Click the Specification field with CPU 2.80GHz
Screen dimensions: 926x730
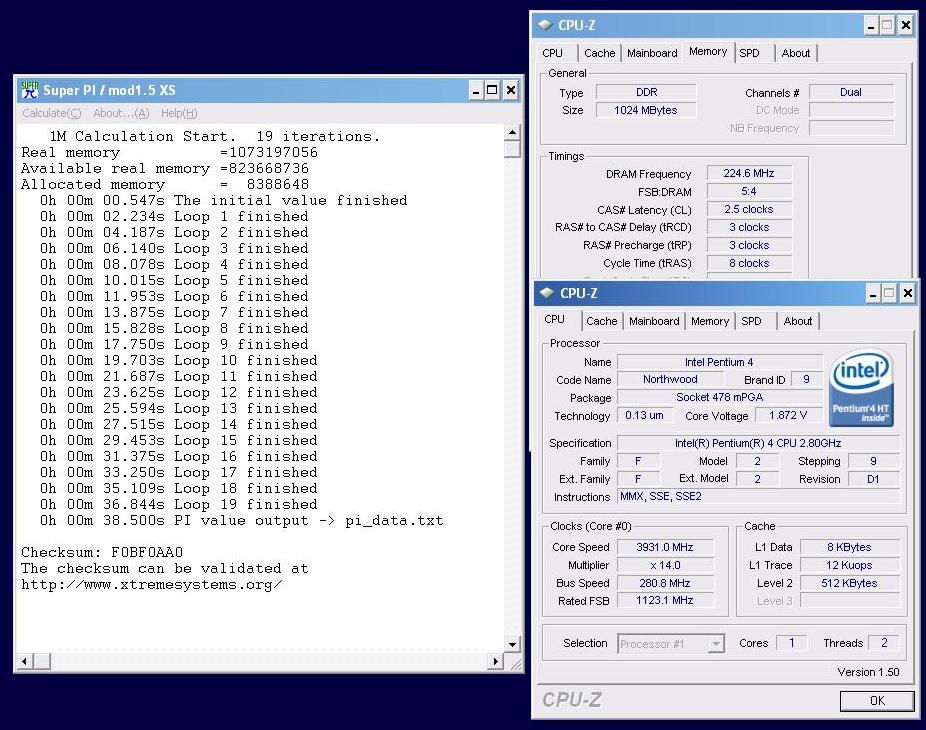(x=758, y=443)
